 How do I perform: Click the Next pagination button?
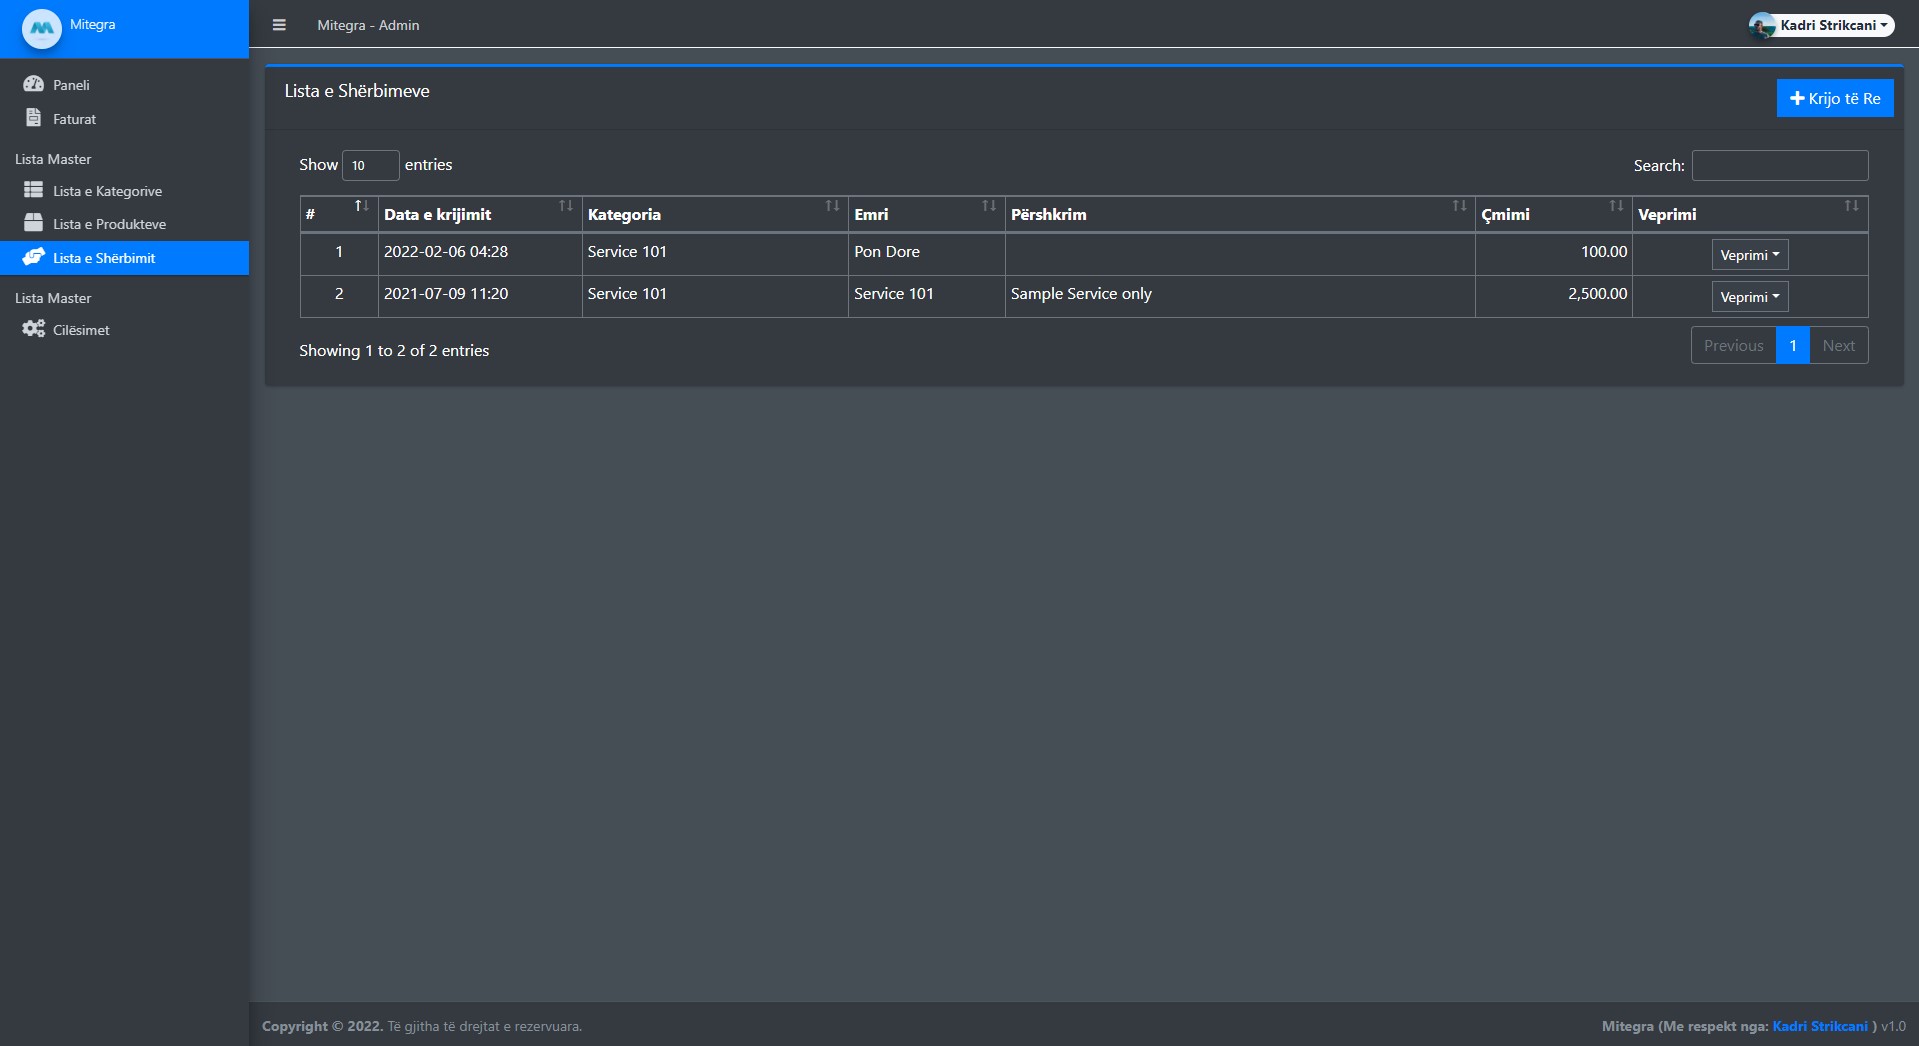click(x=1837, y=346)
